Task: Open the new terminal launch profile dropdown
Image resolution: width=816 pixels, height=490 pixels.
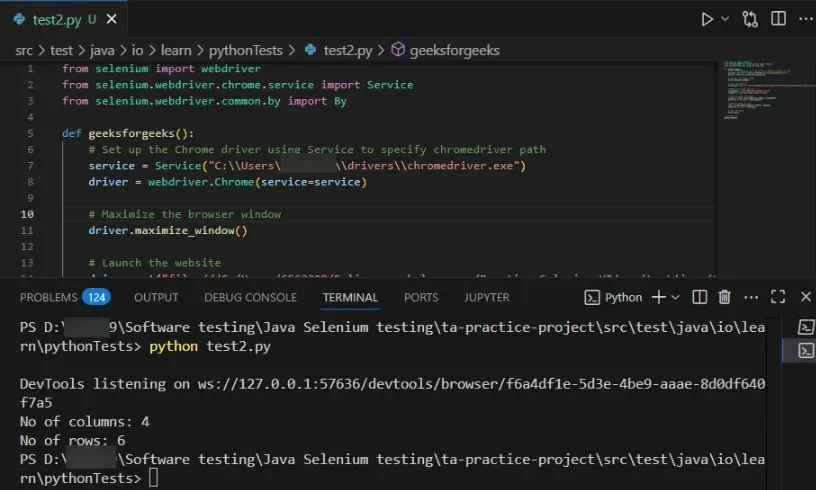Action: point(675,297)
